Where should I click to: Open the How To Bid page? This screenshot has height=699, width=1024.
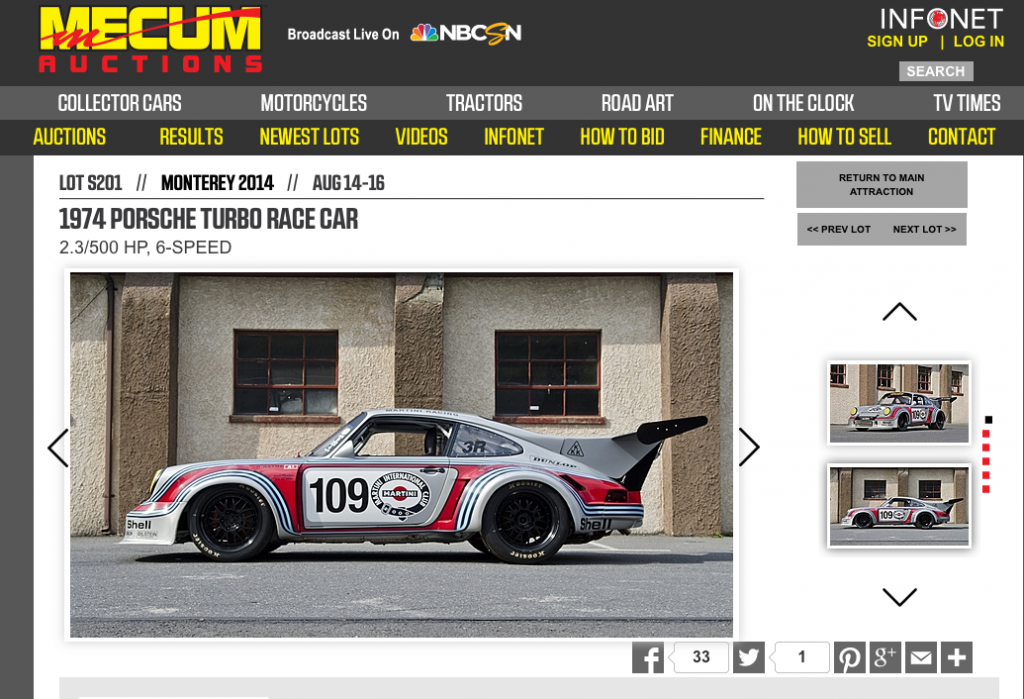(x=622, y=137)
